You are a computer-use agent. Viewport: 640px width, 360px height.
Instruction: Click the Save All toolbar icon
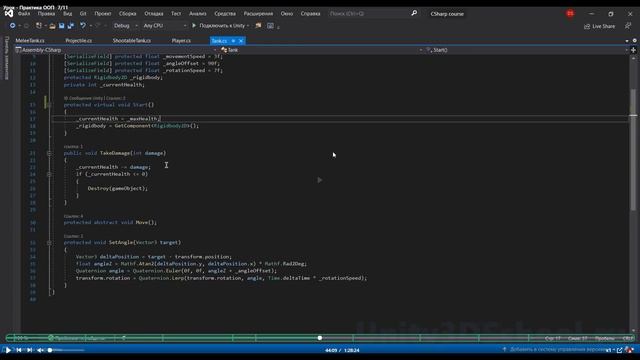pos(71,26)
